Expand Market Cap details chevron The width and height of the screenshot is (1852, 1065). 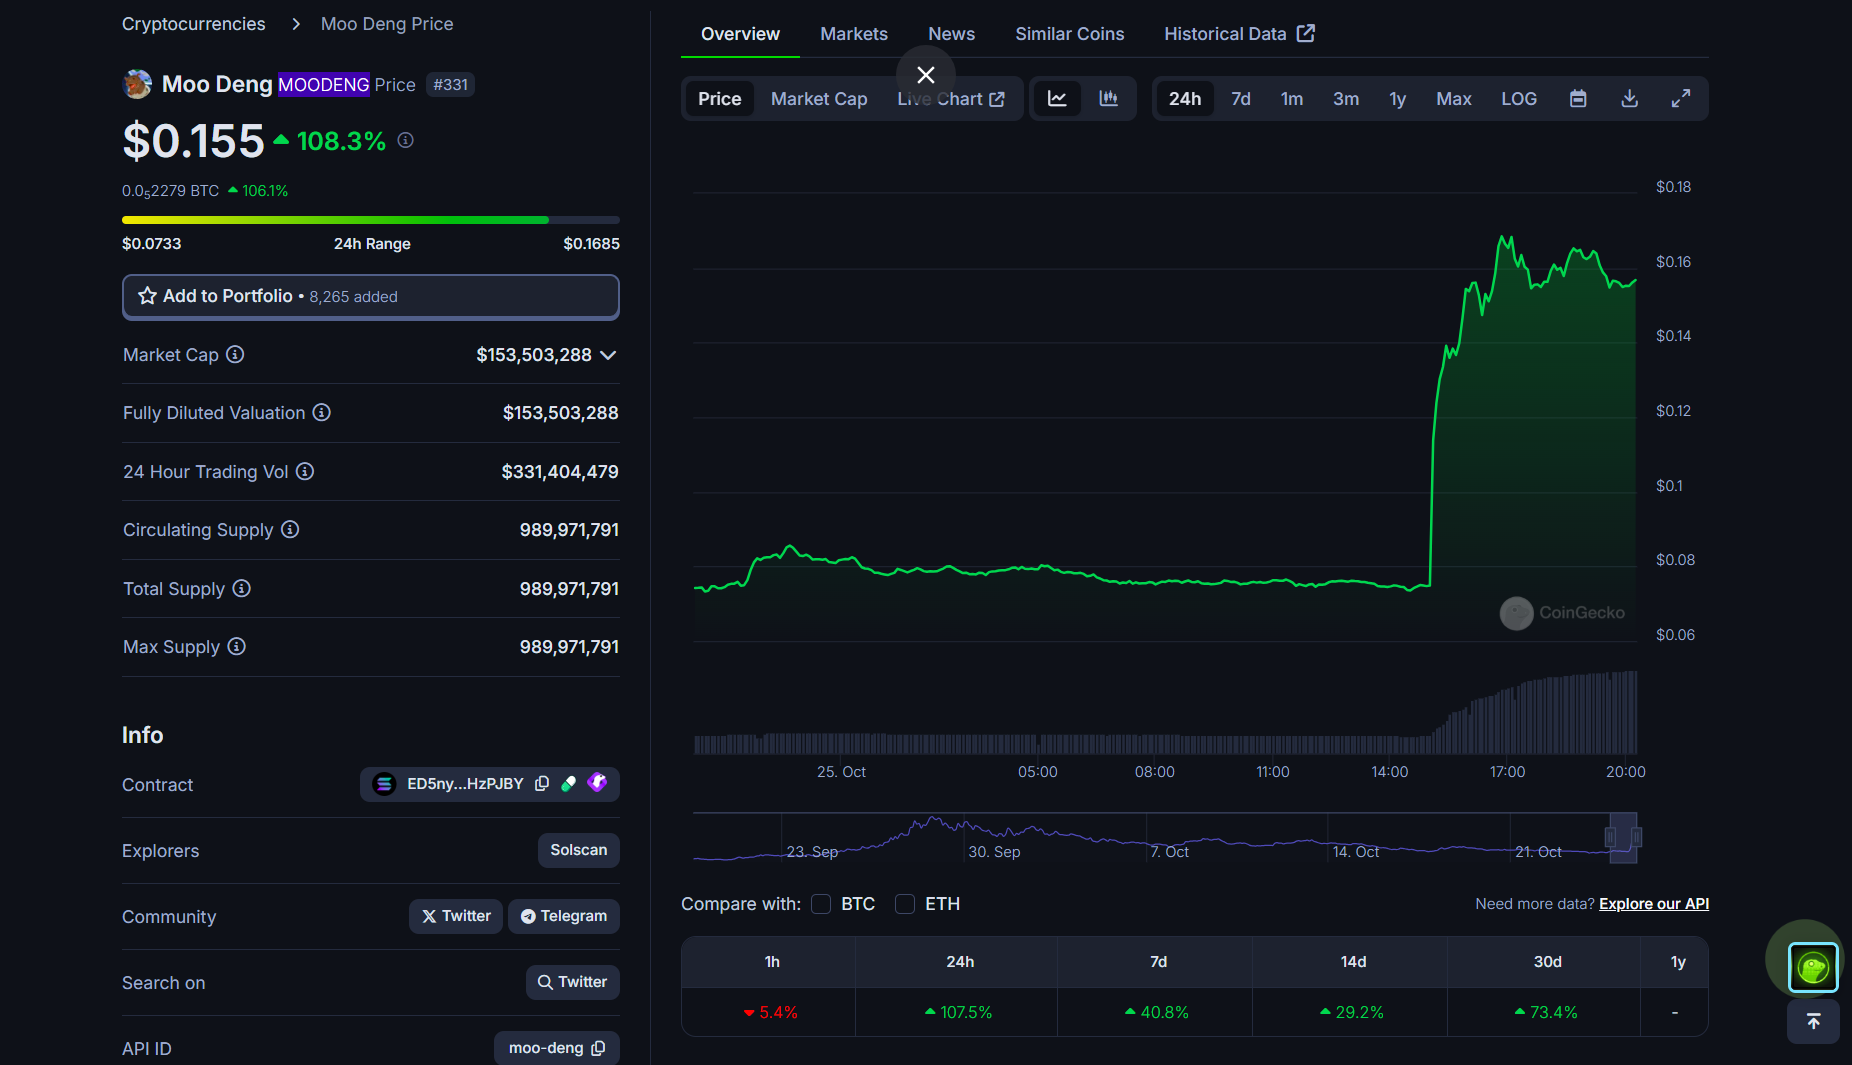click(608, 355)
